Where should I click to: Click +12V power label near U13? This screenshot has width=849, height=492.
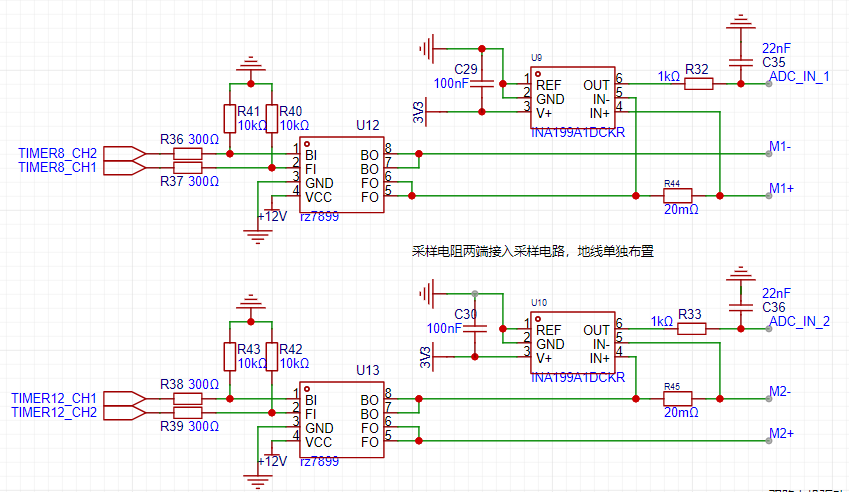(x=272, y=461)
